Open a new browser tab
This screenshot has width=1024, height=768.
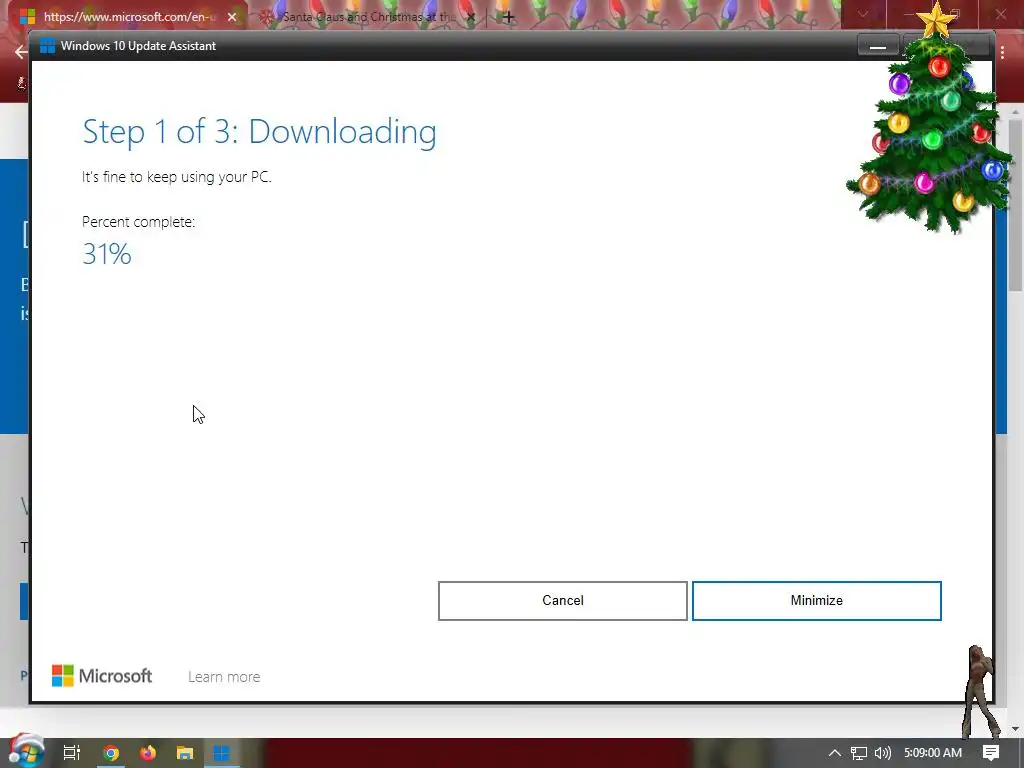click(x=509, y=17)
